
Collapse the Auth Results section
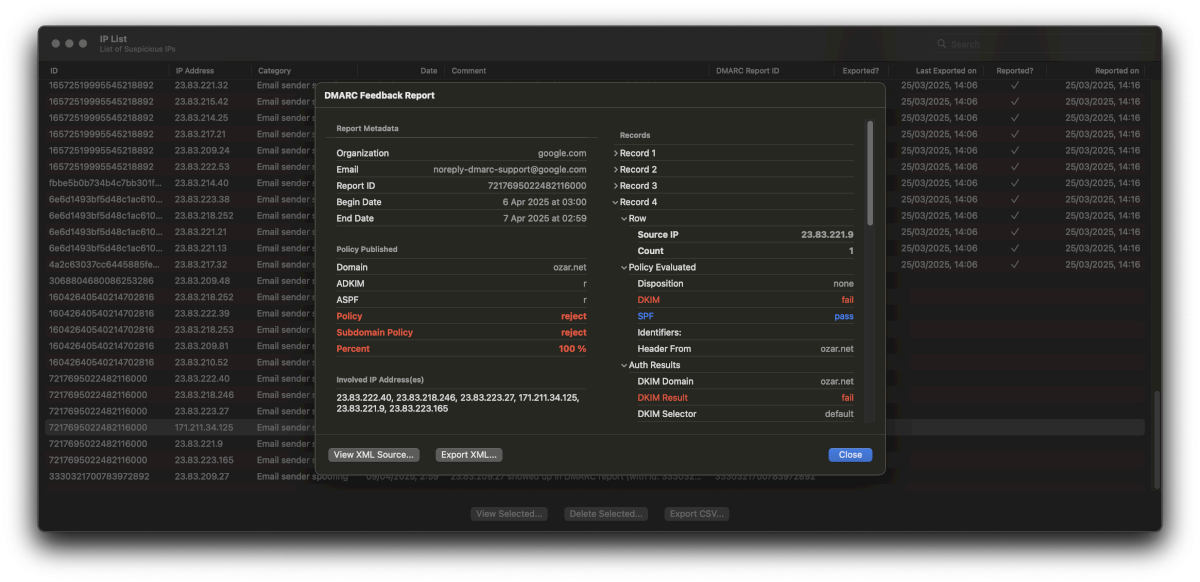tap(624, 366)
